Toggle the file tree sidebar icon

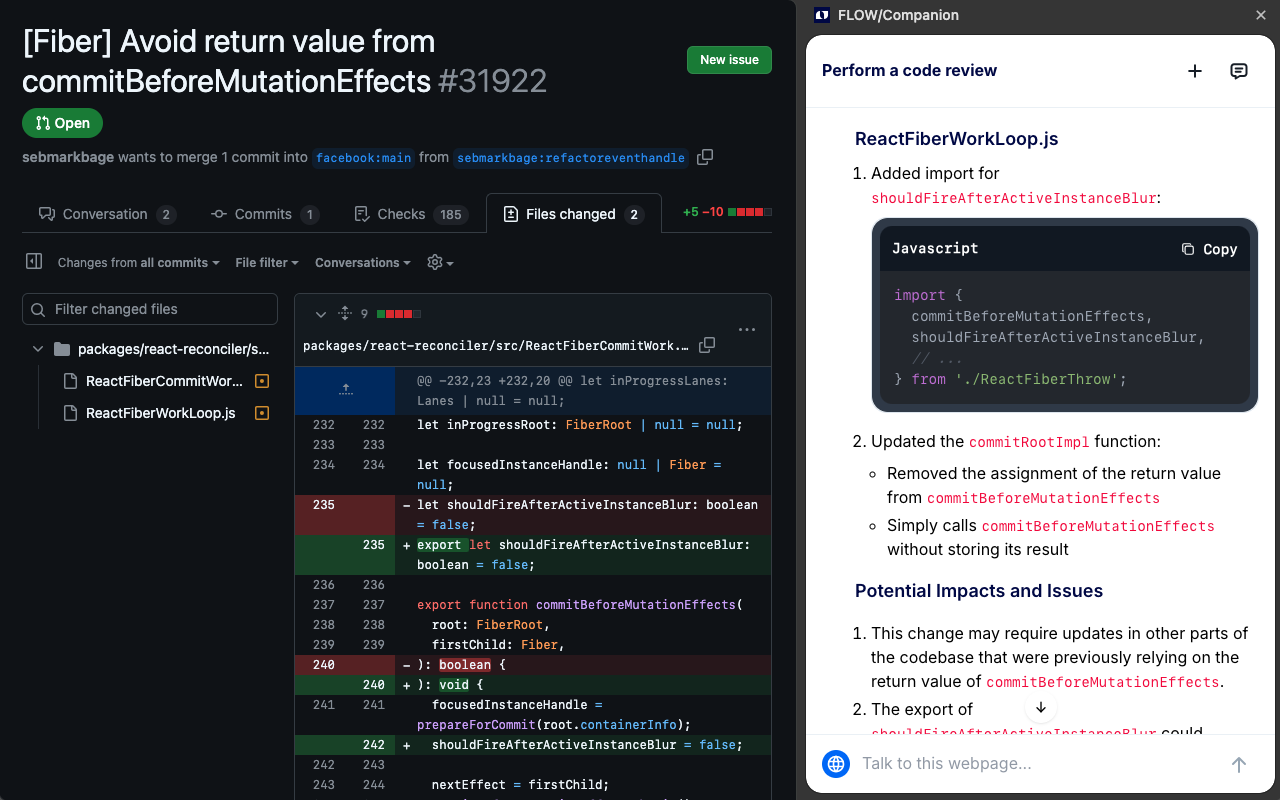click(x=34, y=261)
